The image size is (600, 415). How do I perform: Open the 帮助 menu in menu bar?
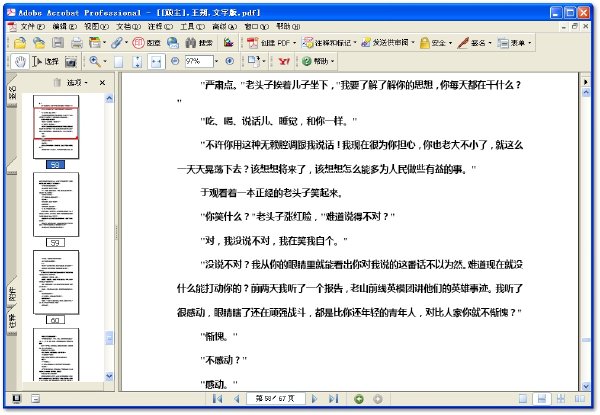[288, 26]
